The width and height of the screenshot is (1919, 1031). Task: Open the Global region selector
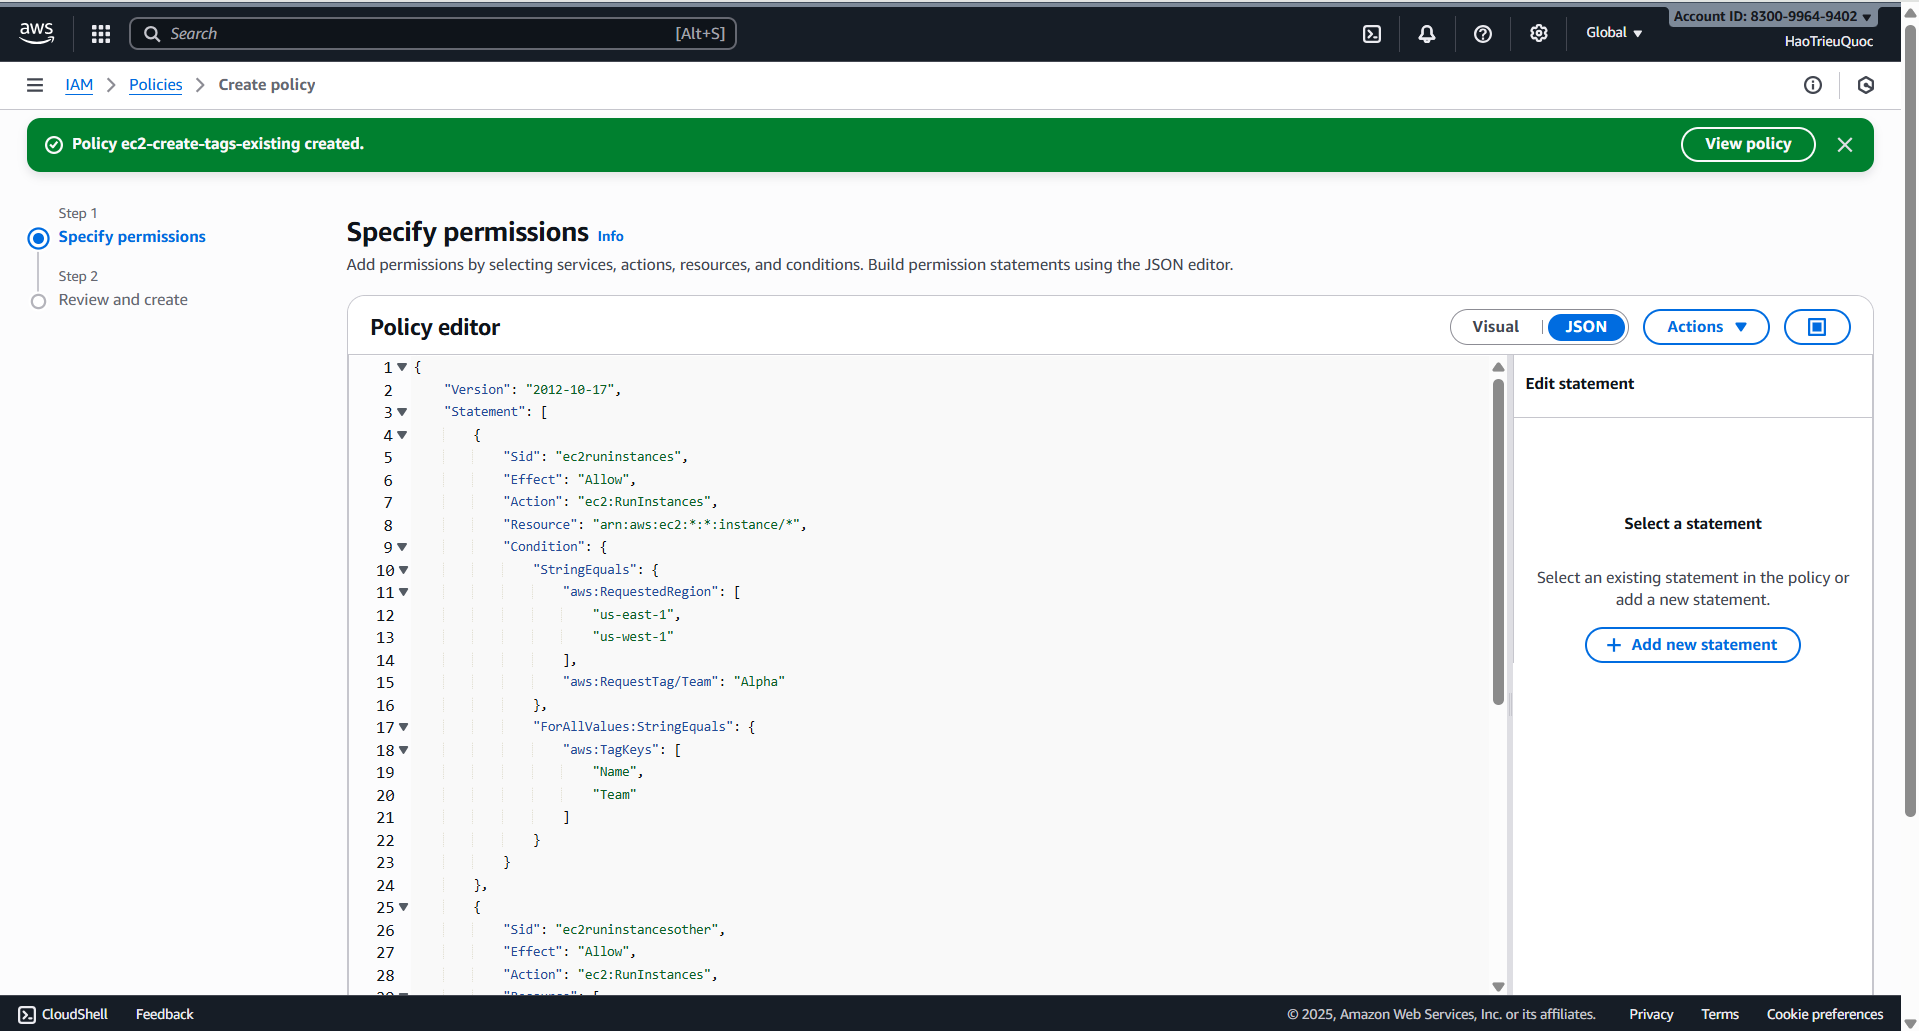point(1612,32)
